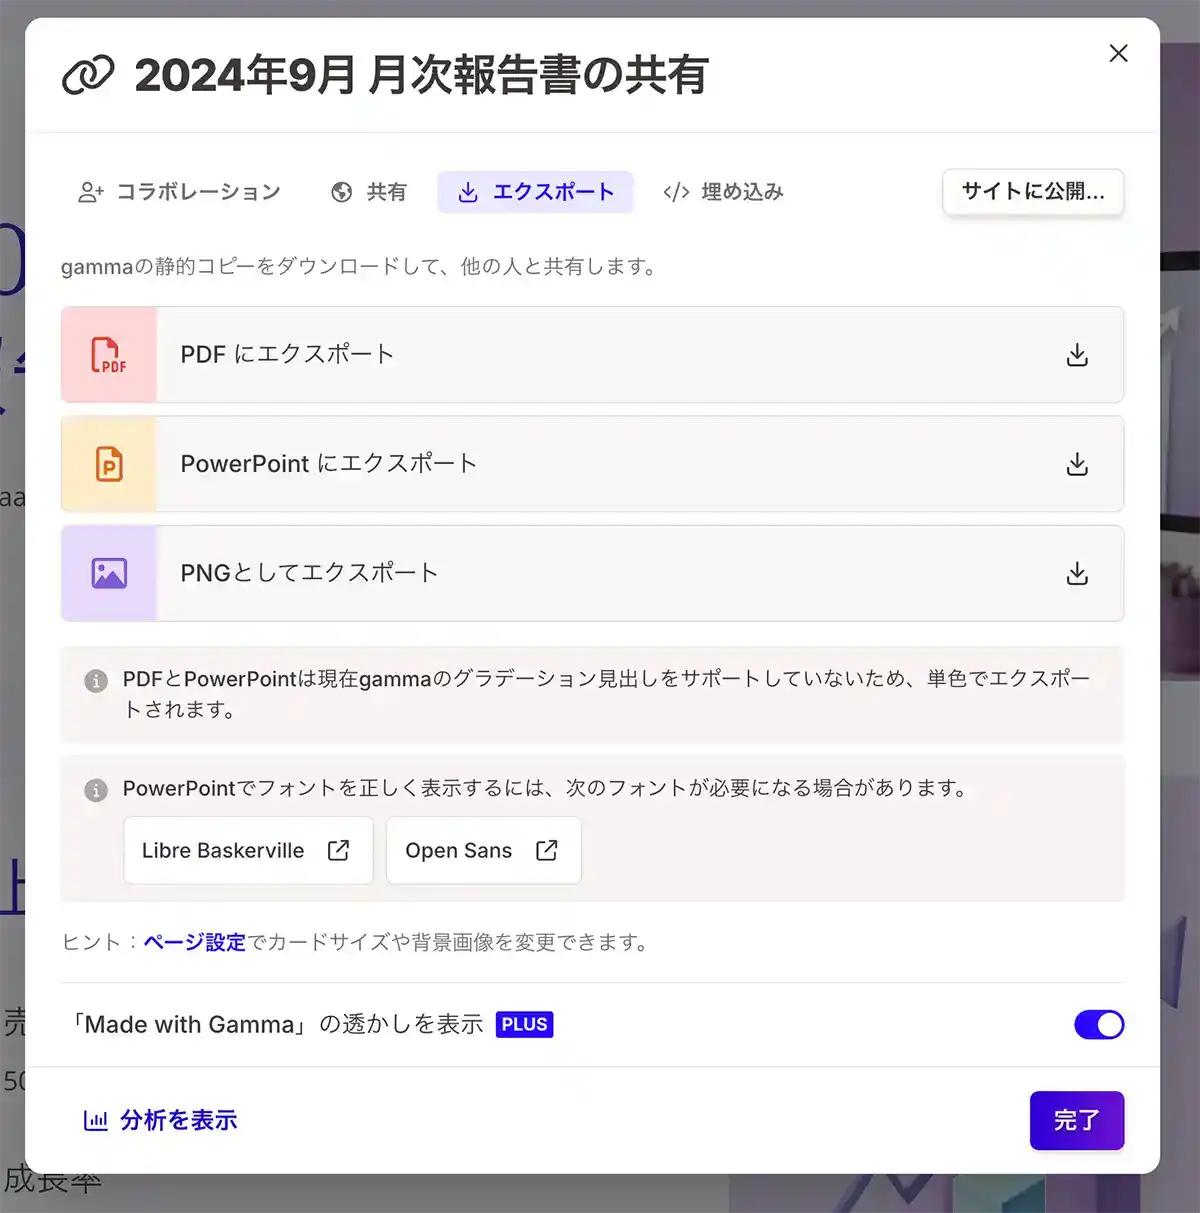
Task: Click the 完了 button
Action: (1077, 1120)
